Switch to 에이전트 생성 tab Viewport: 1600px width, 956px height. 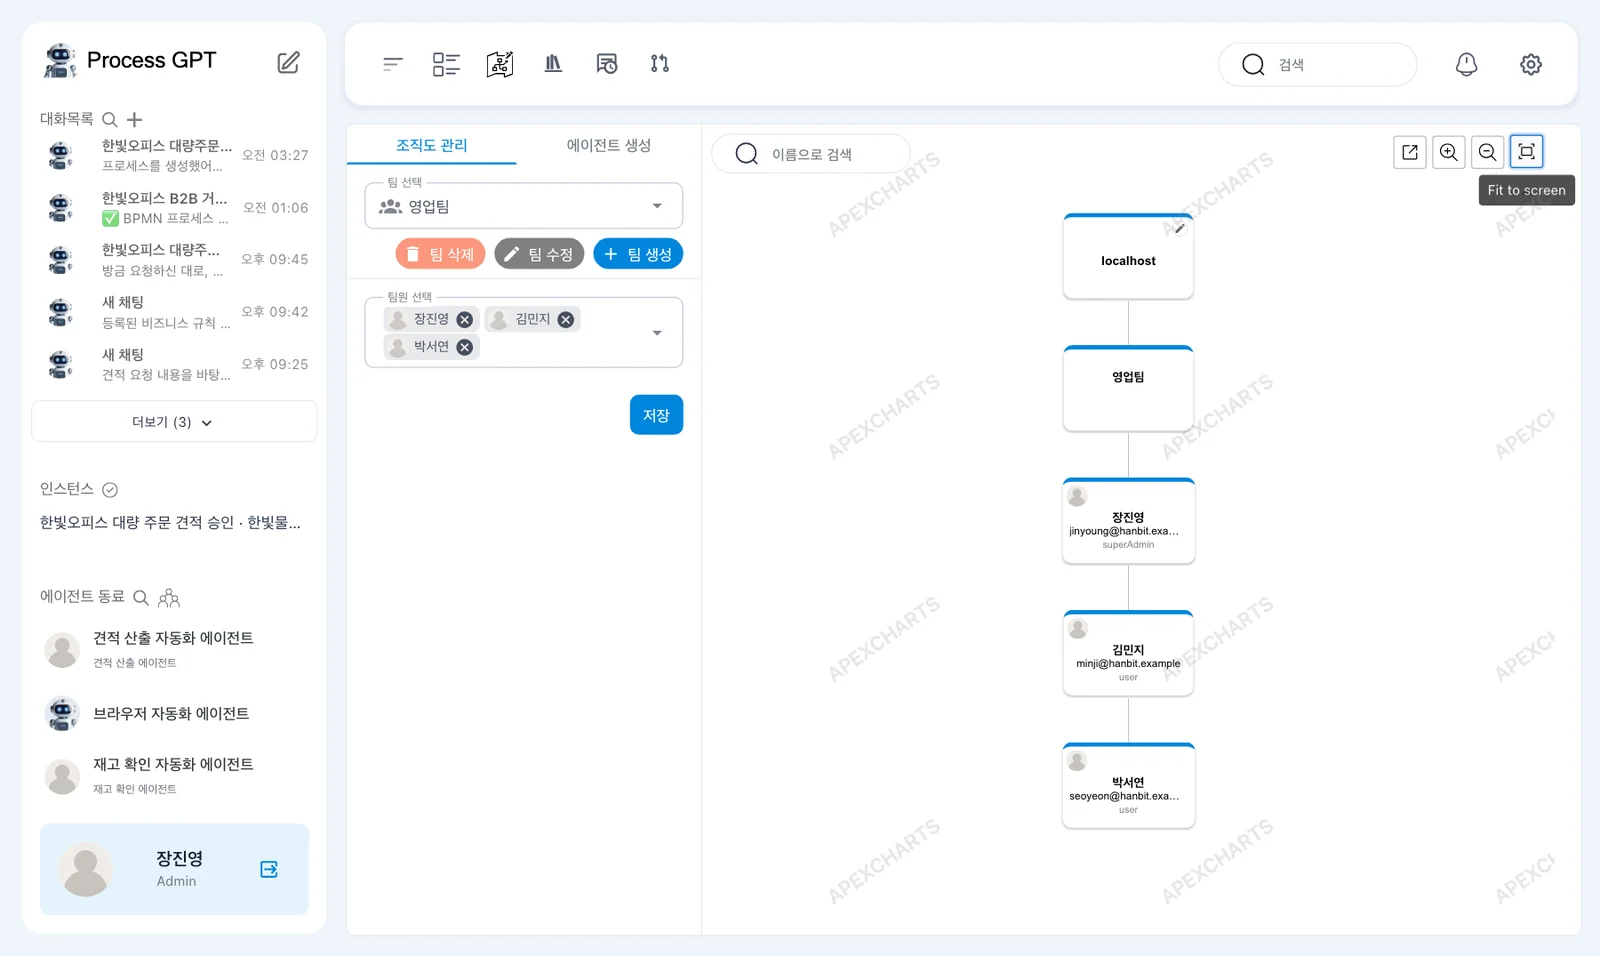(x=609, y=145)
